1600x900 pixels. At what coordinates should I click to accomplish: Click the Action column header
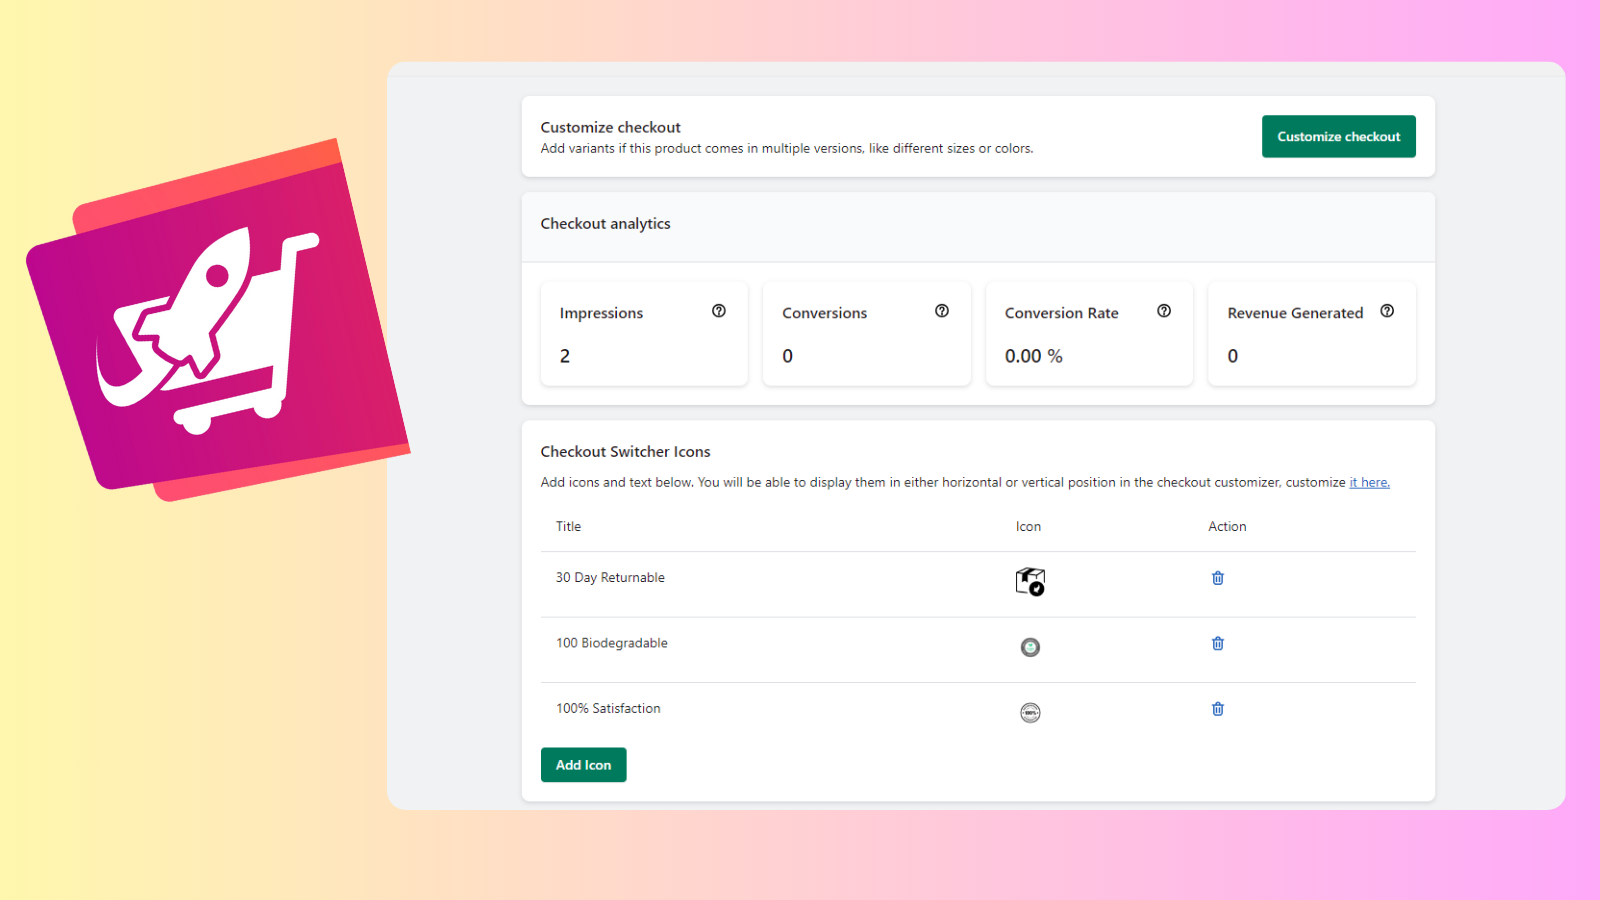tap(1227, 526)
